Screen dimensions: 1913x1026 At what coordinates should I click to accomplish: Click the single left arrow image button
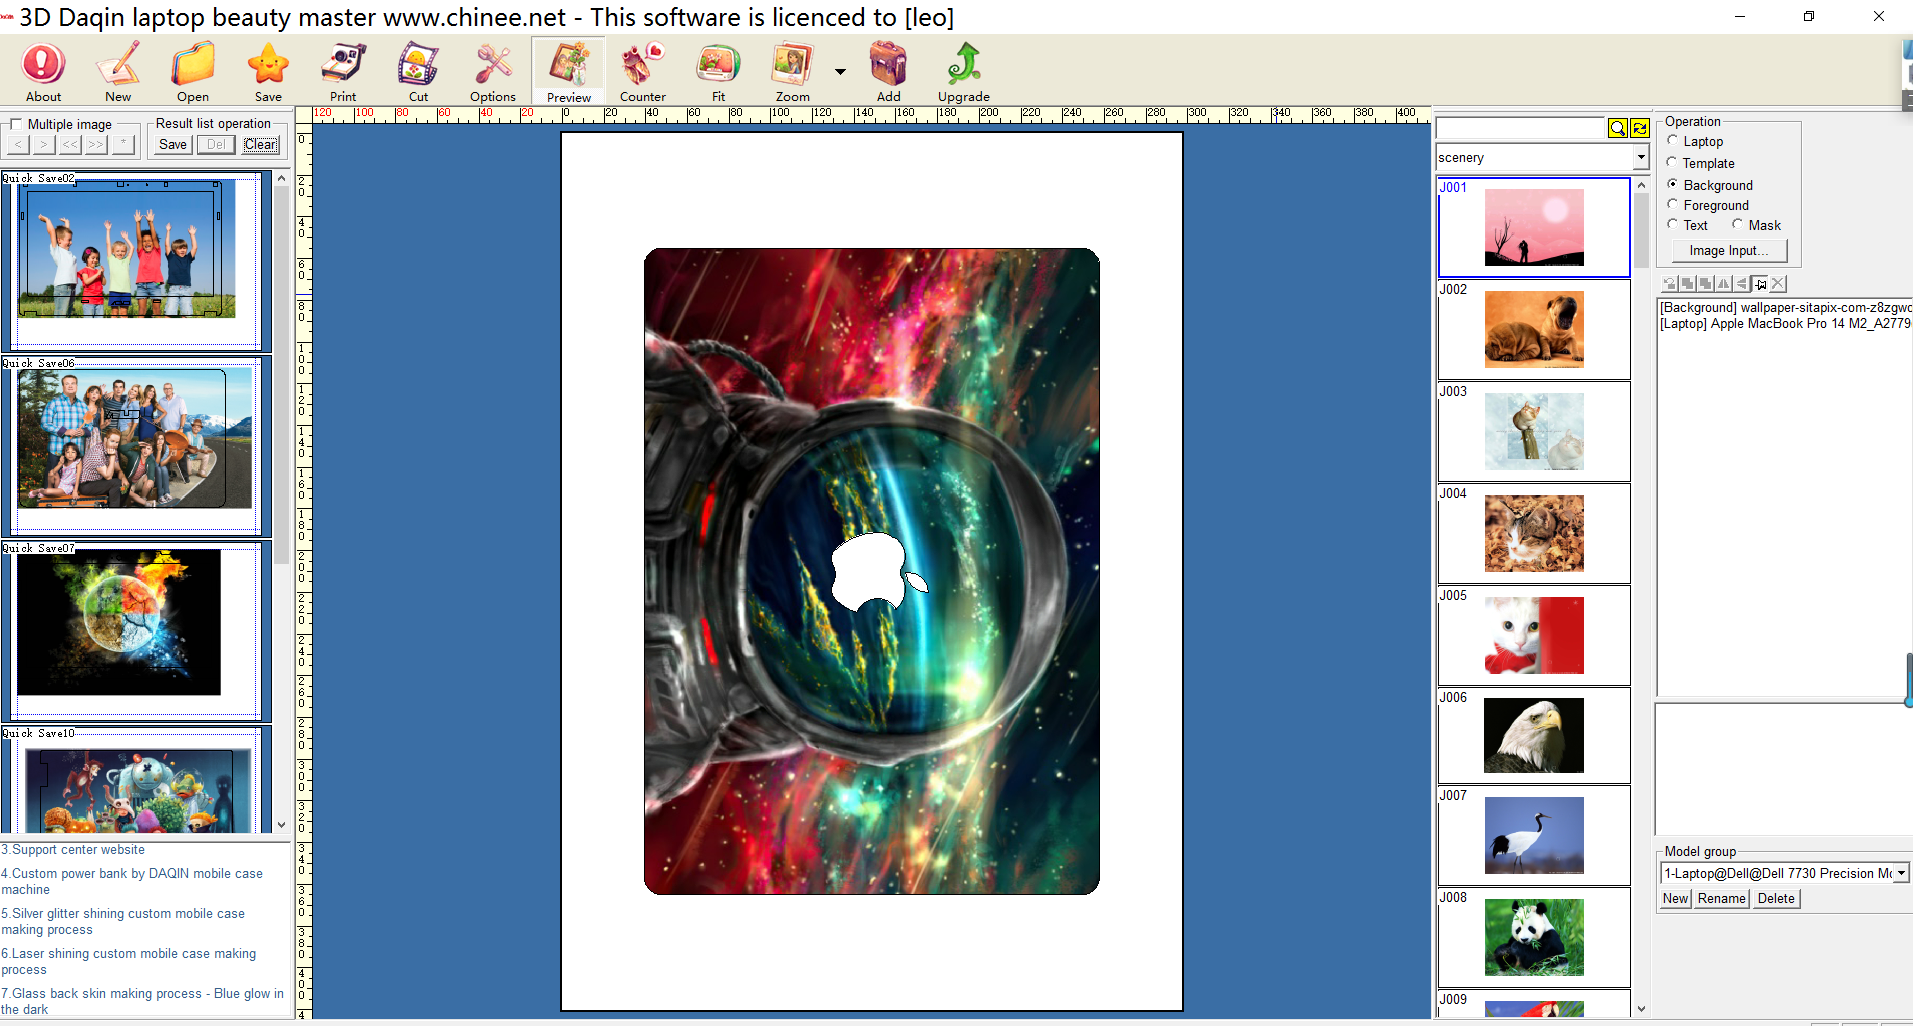(18, 144)
